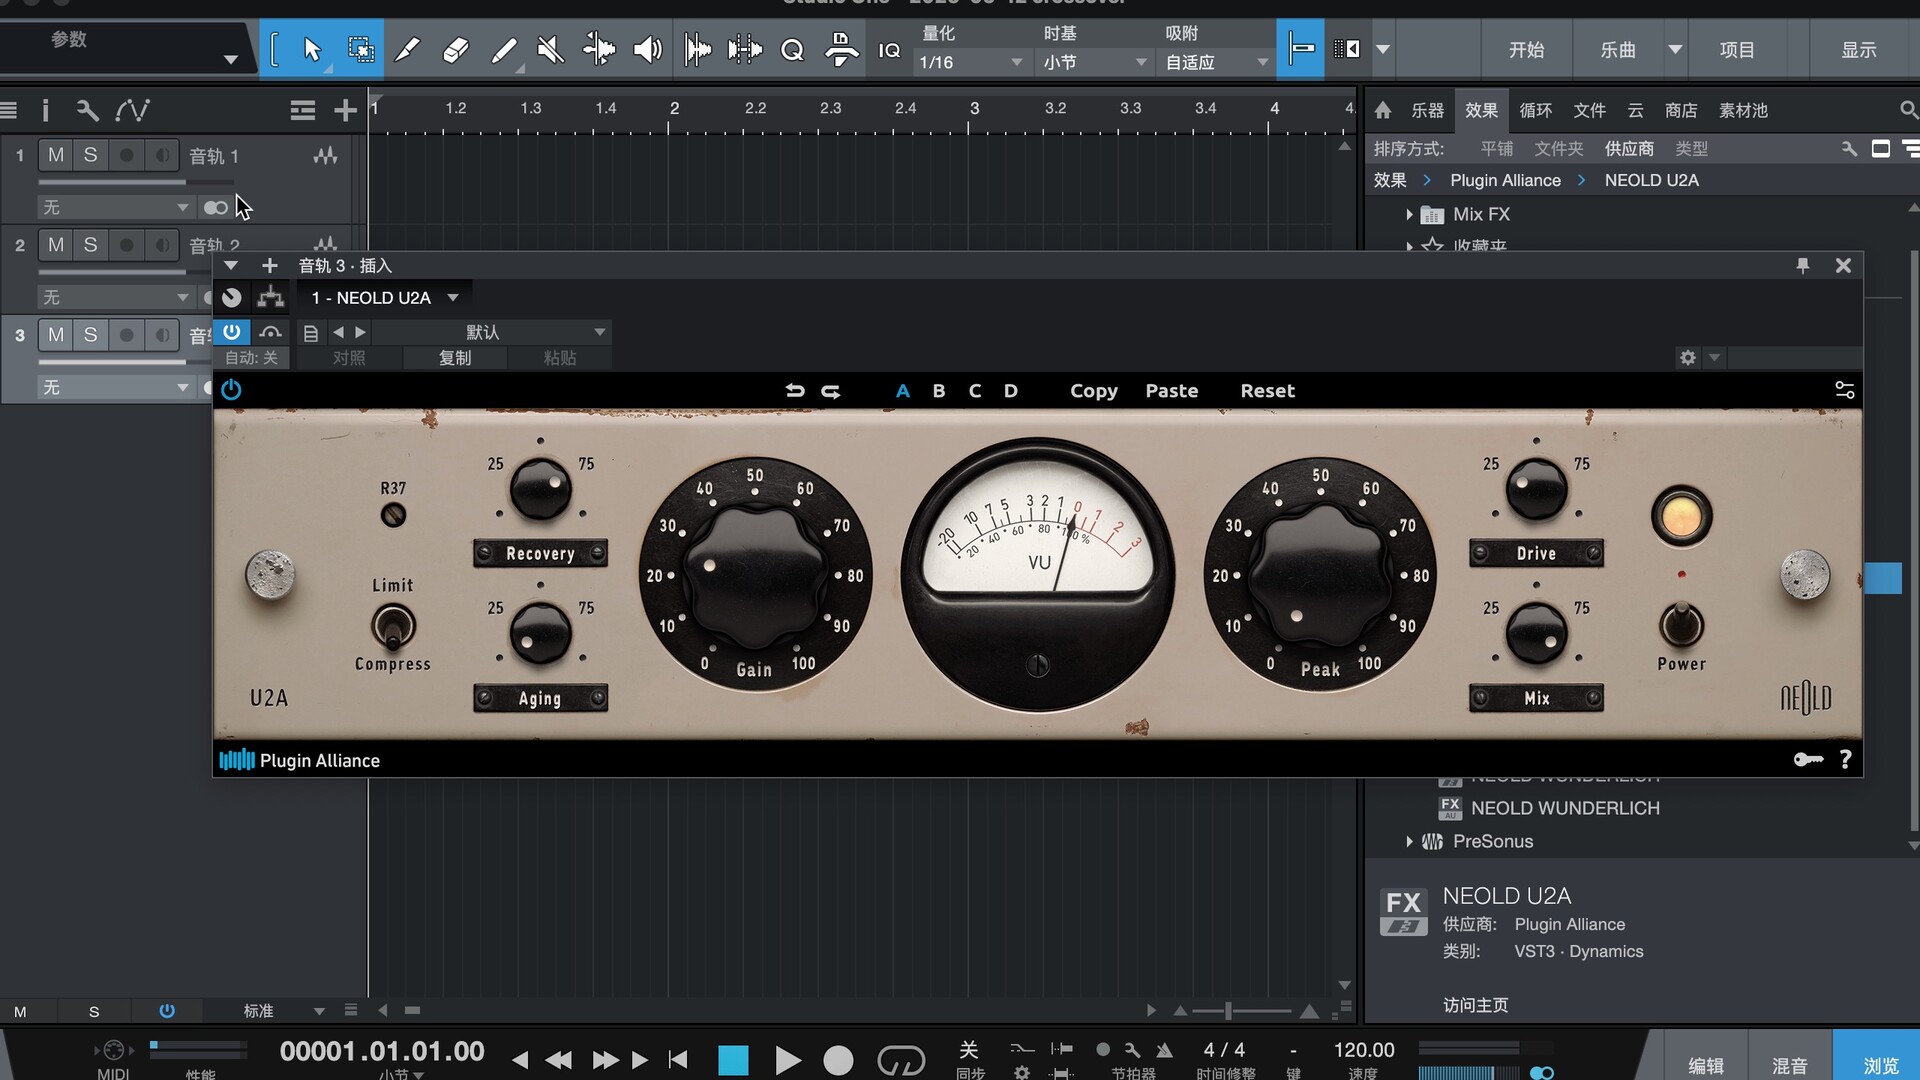Open the 访问主页 link
This screenshot has height=1080, width=1920.
pos(1475,1005)
